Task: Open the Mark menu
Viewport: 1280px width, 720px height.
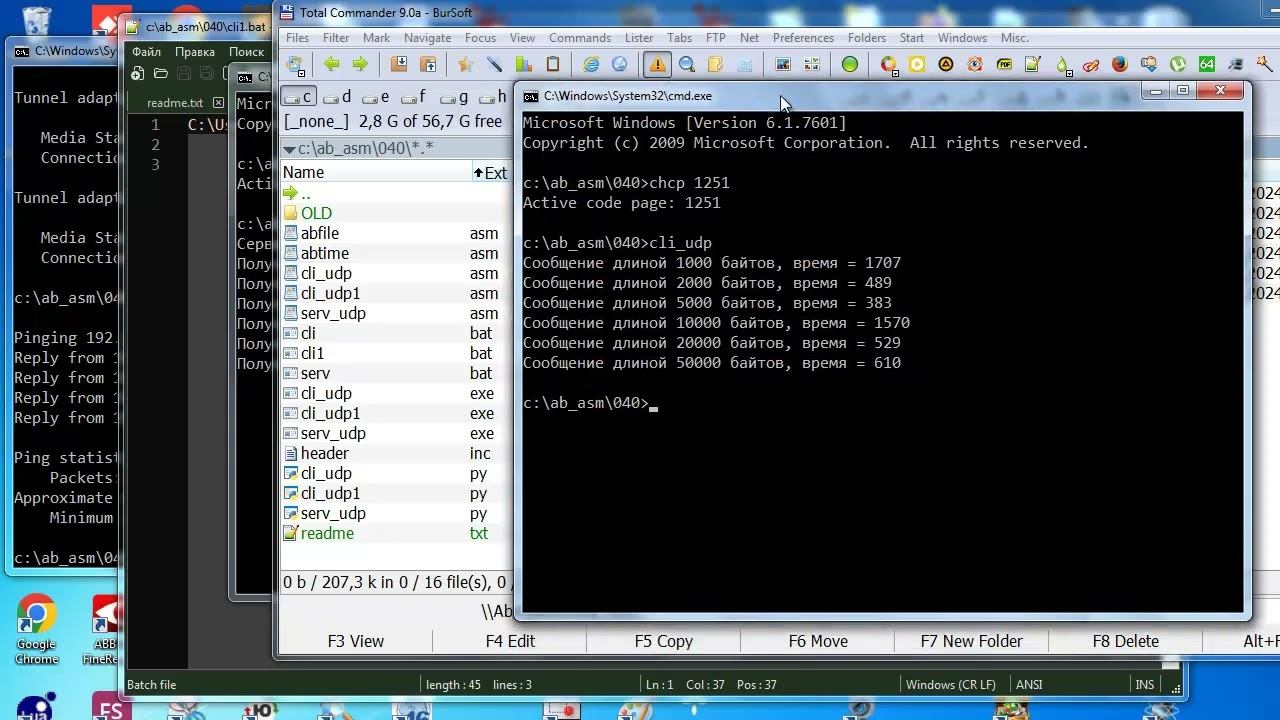Action: coord(376,38)
